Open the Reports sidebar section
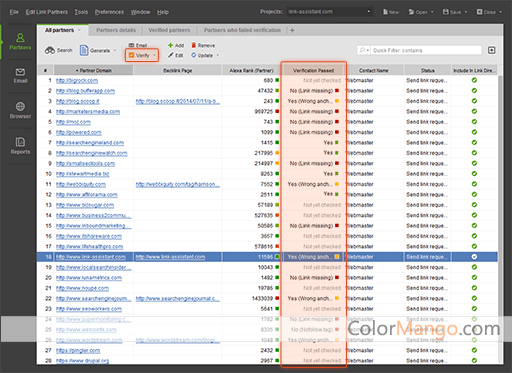512x373 pixels. pos(20,146)
